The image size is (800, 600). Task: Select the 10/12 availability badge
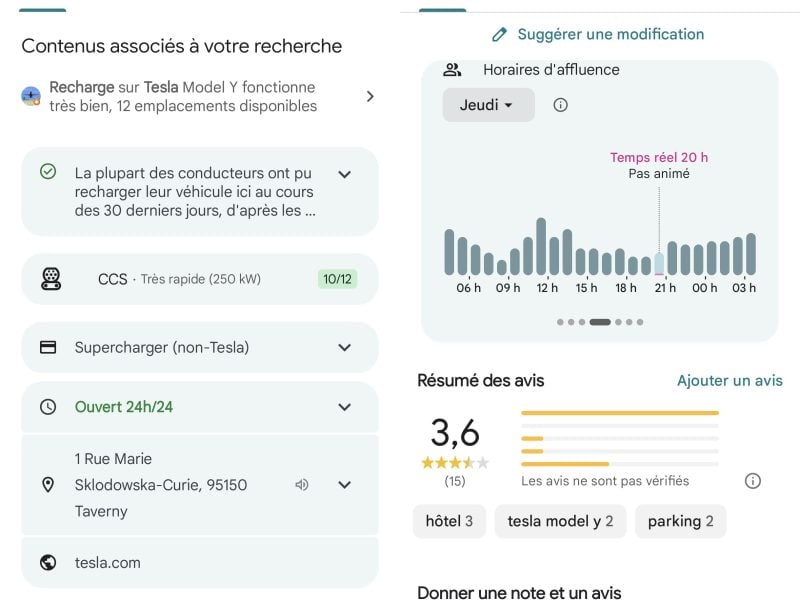pyautogui.click(x=337, y=279)
